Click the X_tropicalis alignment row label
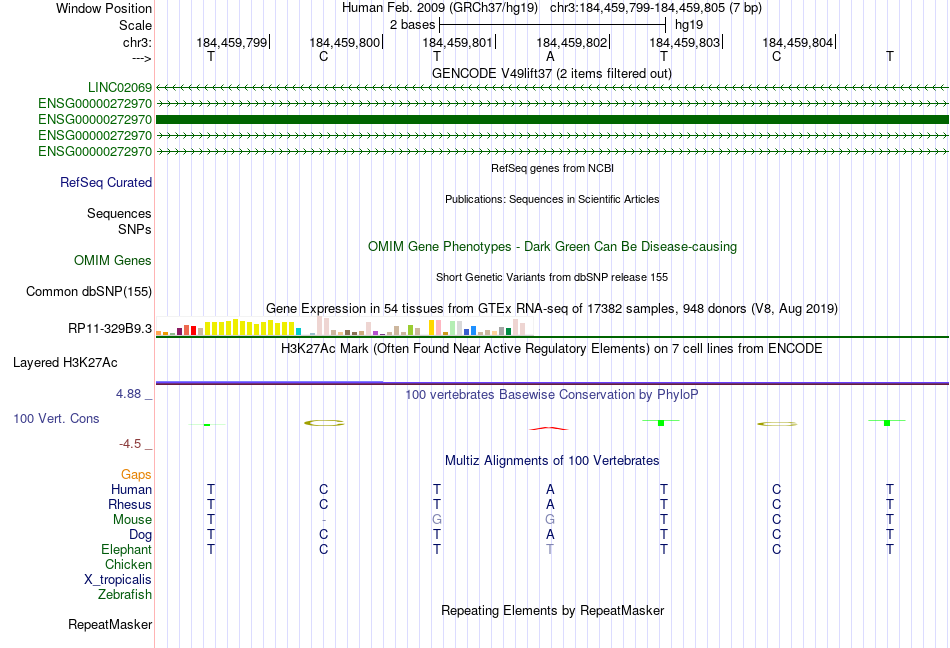The width and height of the screenshot is (950, 648). (x=118, y=580)
